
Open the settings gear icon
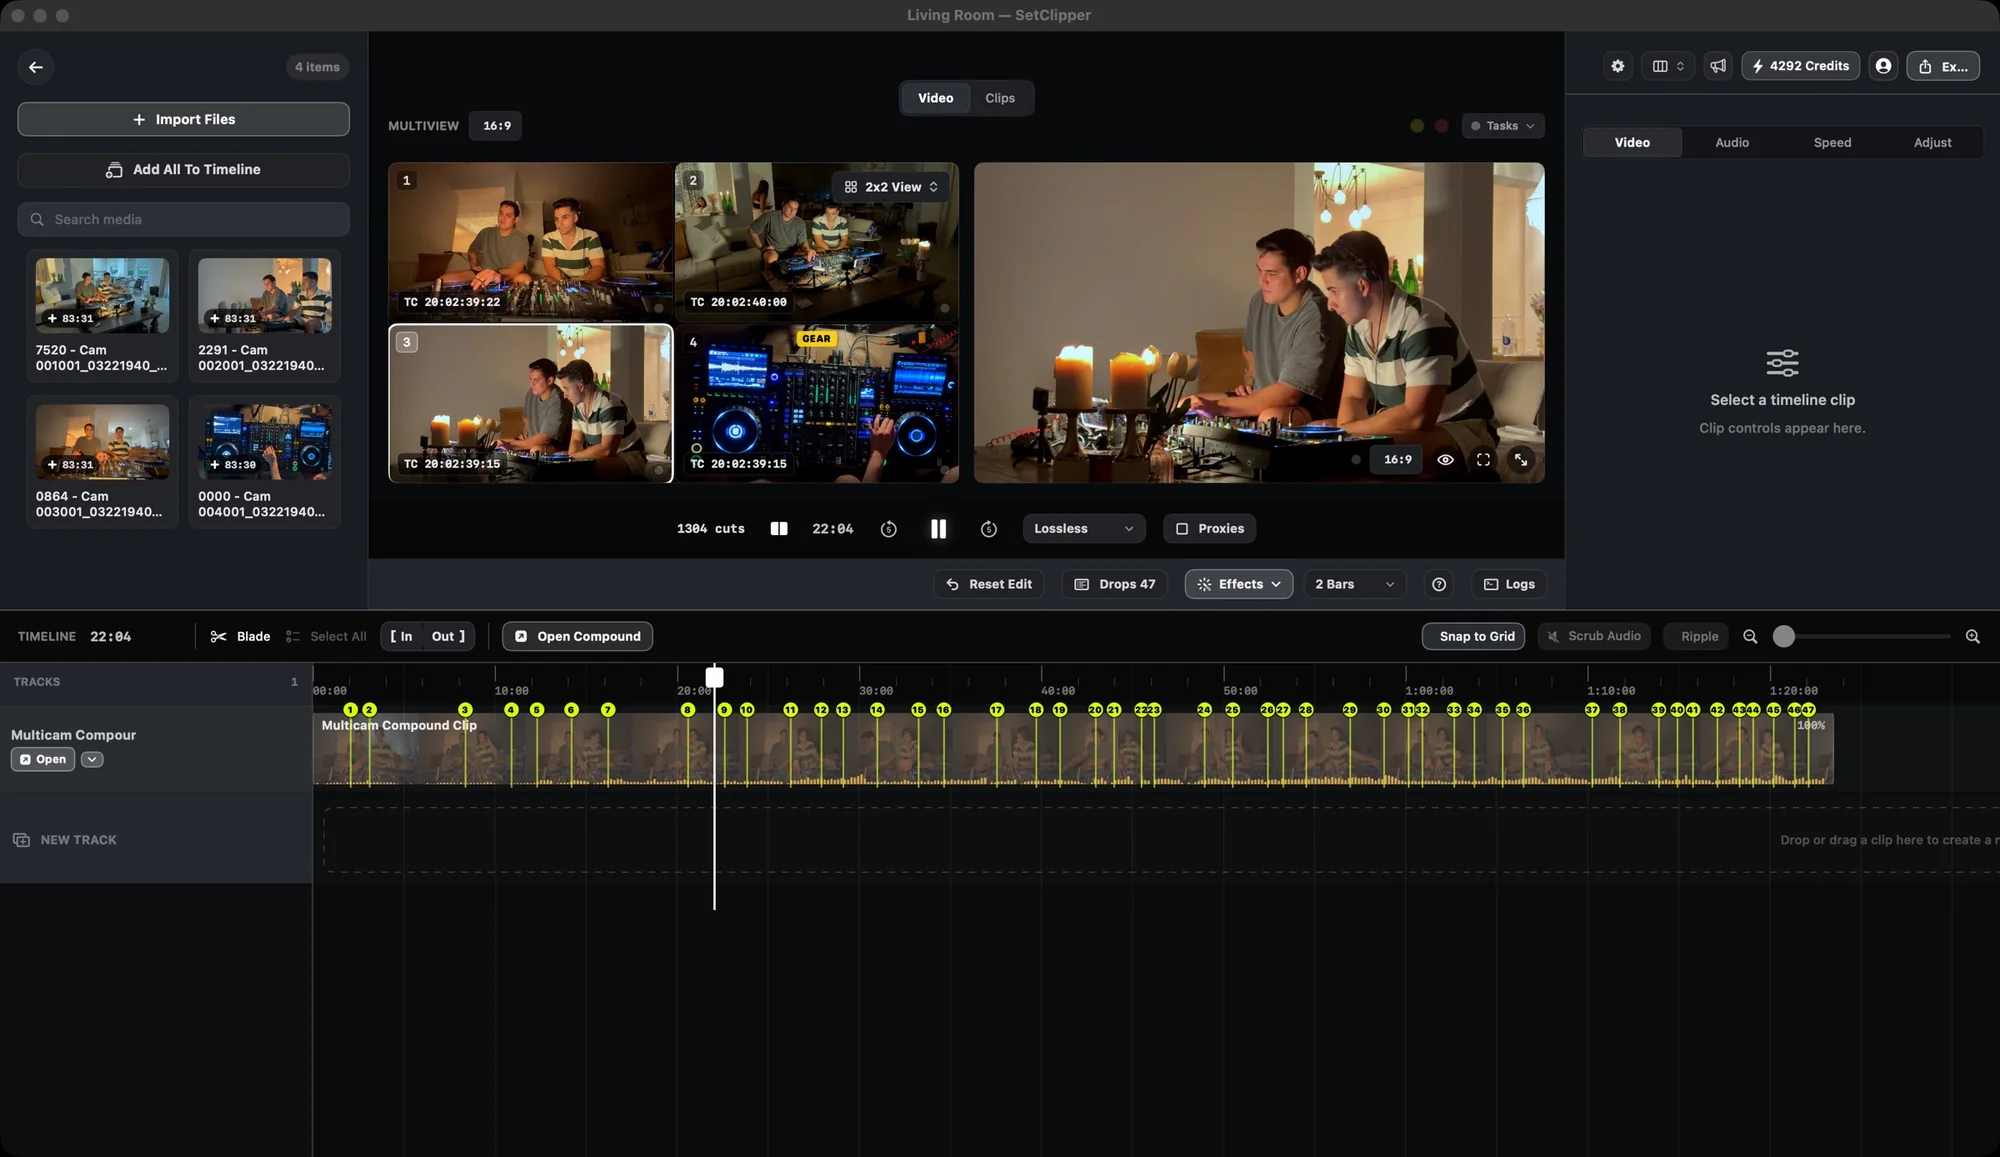coord(1617,66)
